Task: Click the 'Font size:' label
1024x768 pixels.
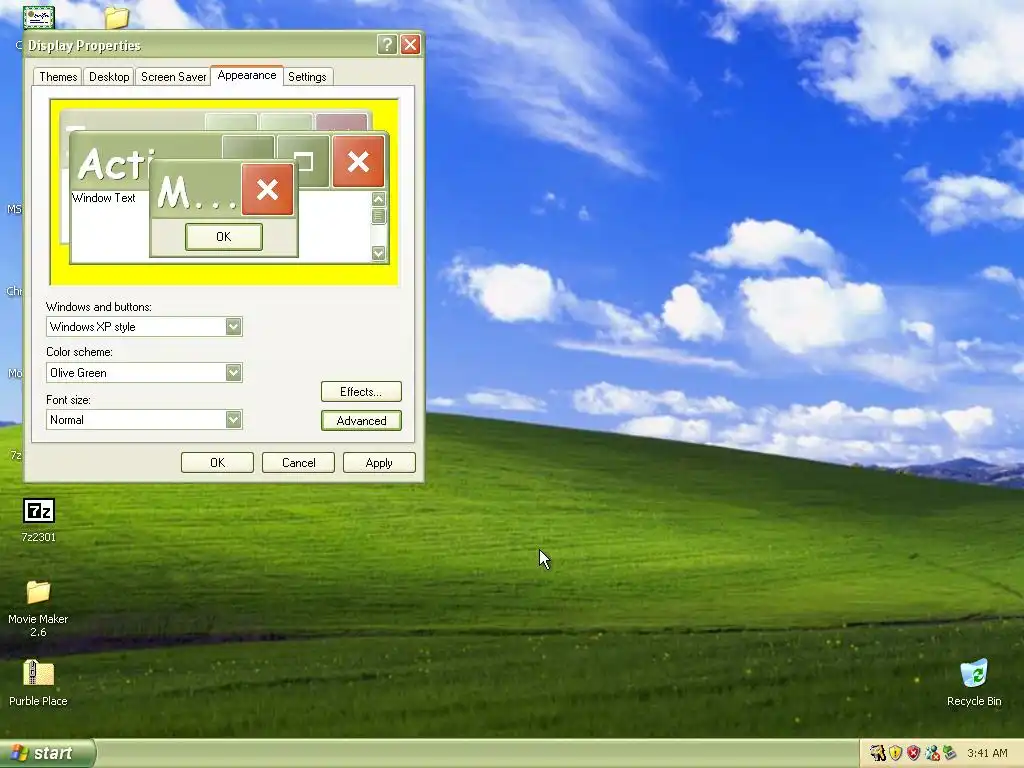Action: pos(68,400)
